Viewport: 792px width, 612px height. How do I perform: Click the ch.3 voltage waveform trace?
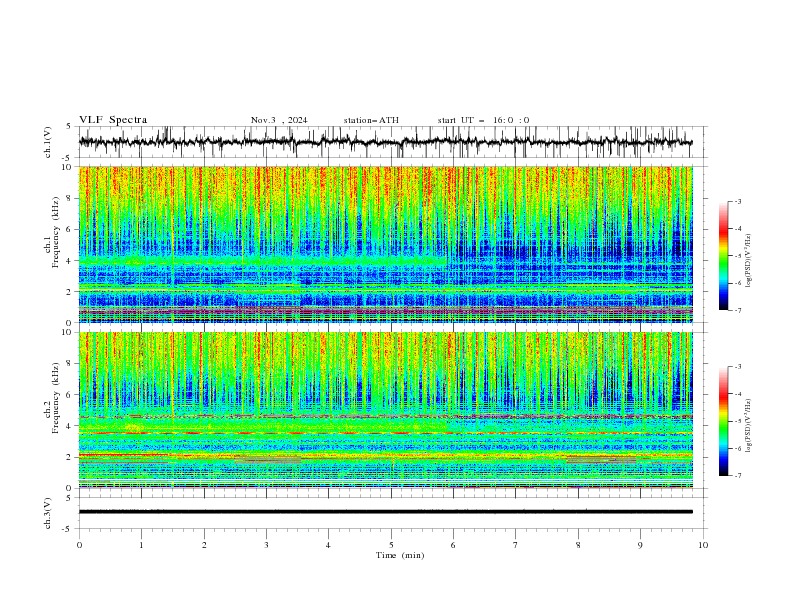point(385,512)
